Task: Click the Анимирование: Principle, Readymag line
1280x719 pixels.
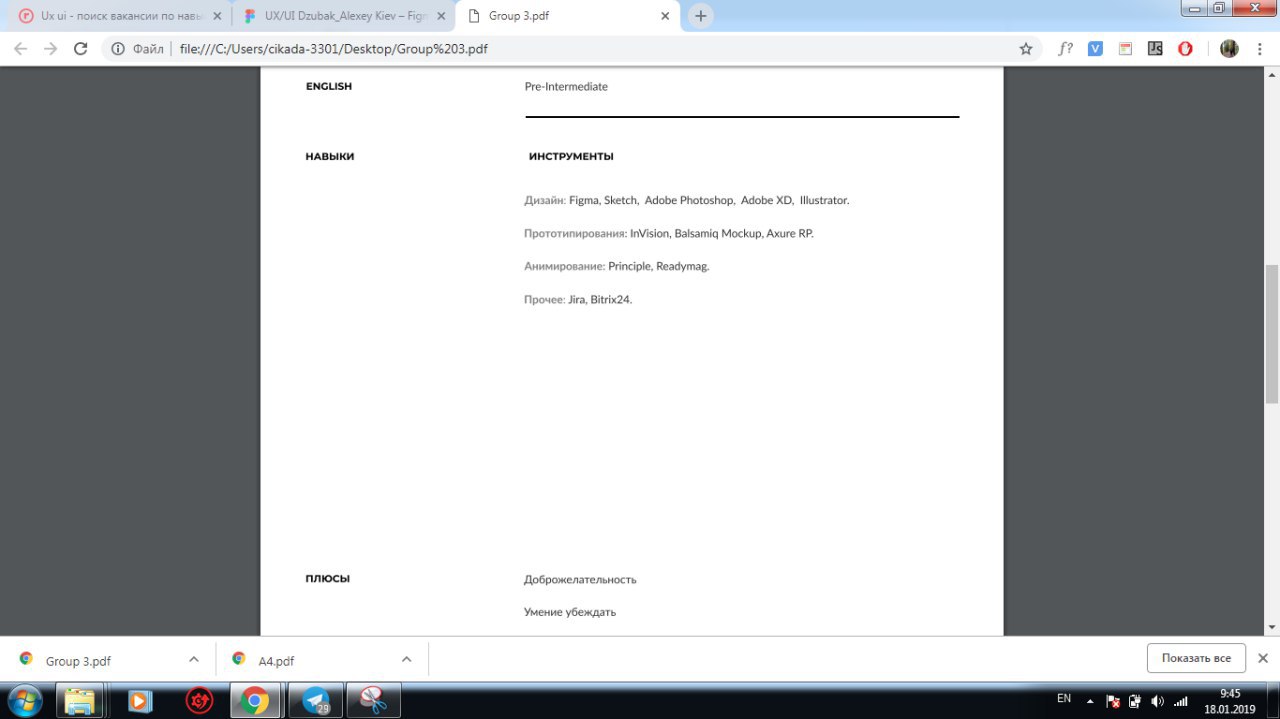Action: [x=617, y=267]
